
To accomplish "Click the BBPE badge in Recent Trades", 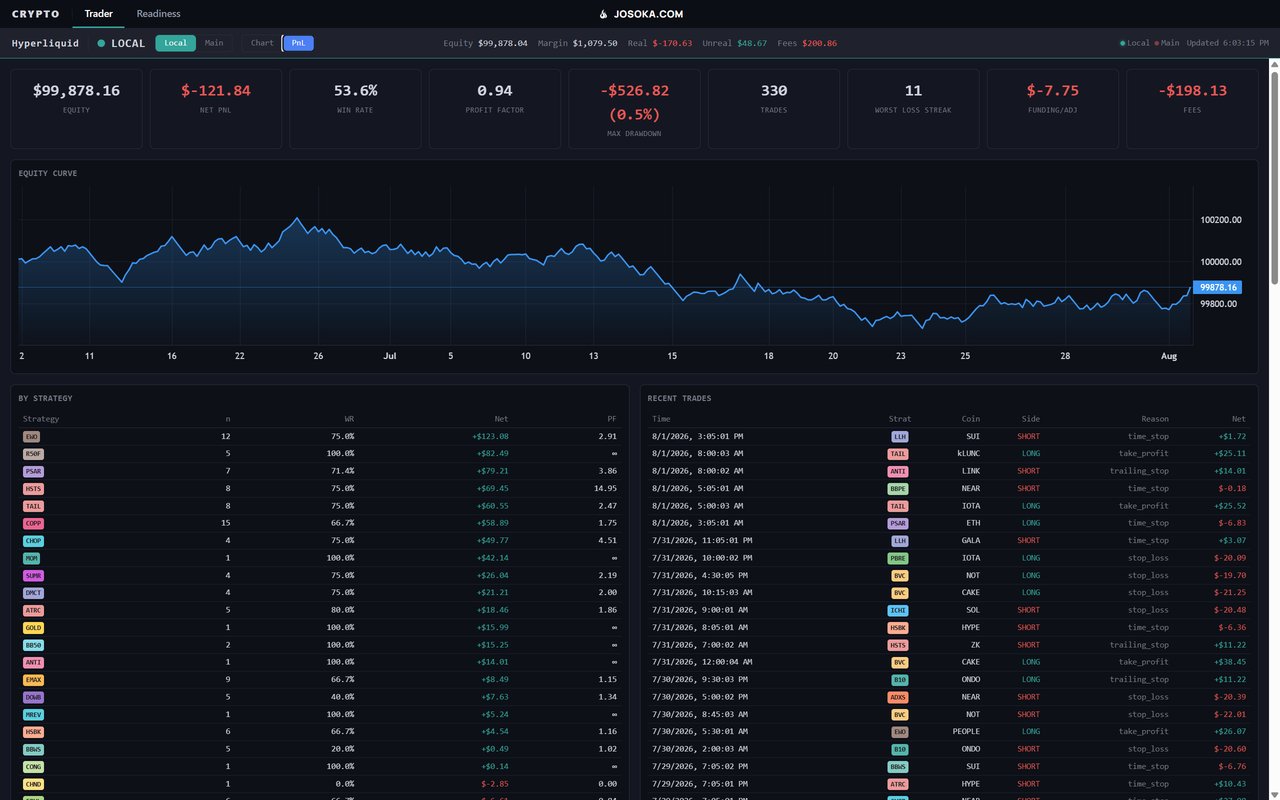I will click(x=898, y=489).
